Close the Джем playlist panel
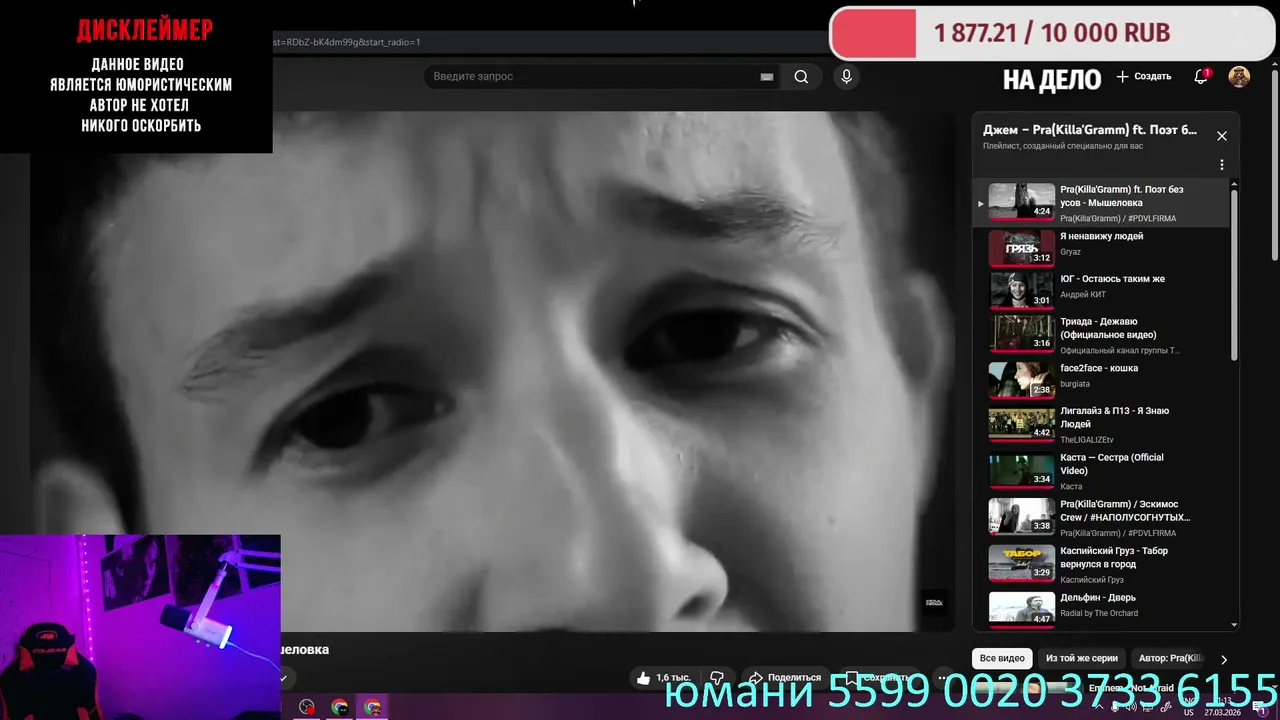 1221,136
